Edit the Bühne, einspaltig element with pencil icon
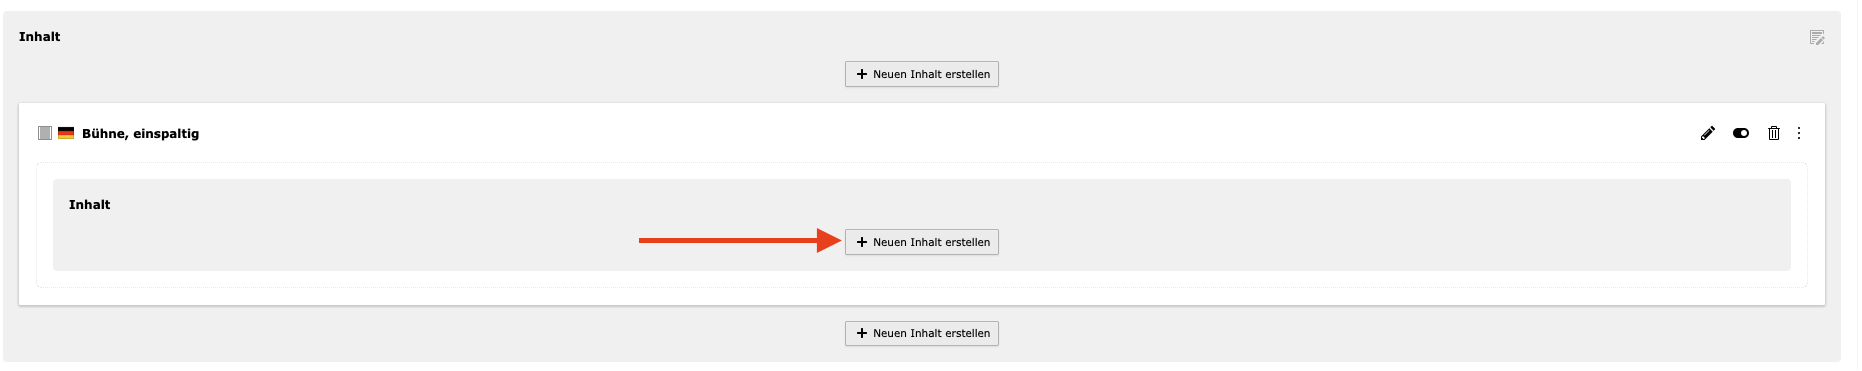1862x371 pixels. tap(1708, 133)
